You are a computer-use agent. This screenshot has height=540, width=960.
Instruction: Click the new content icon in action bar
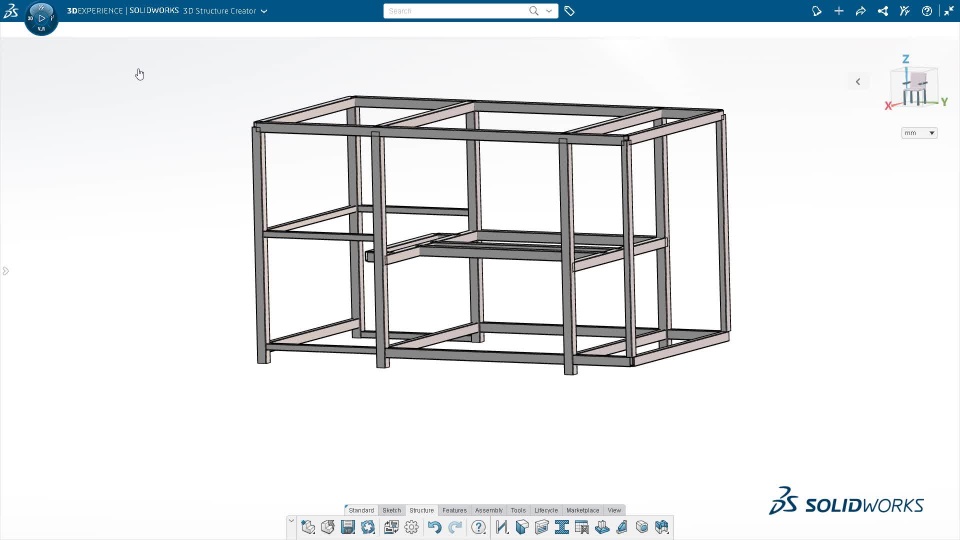coord(308,527)
